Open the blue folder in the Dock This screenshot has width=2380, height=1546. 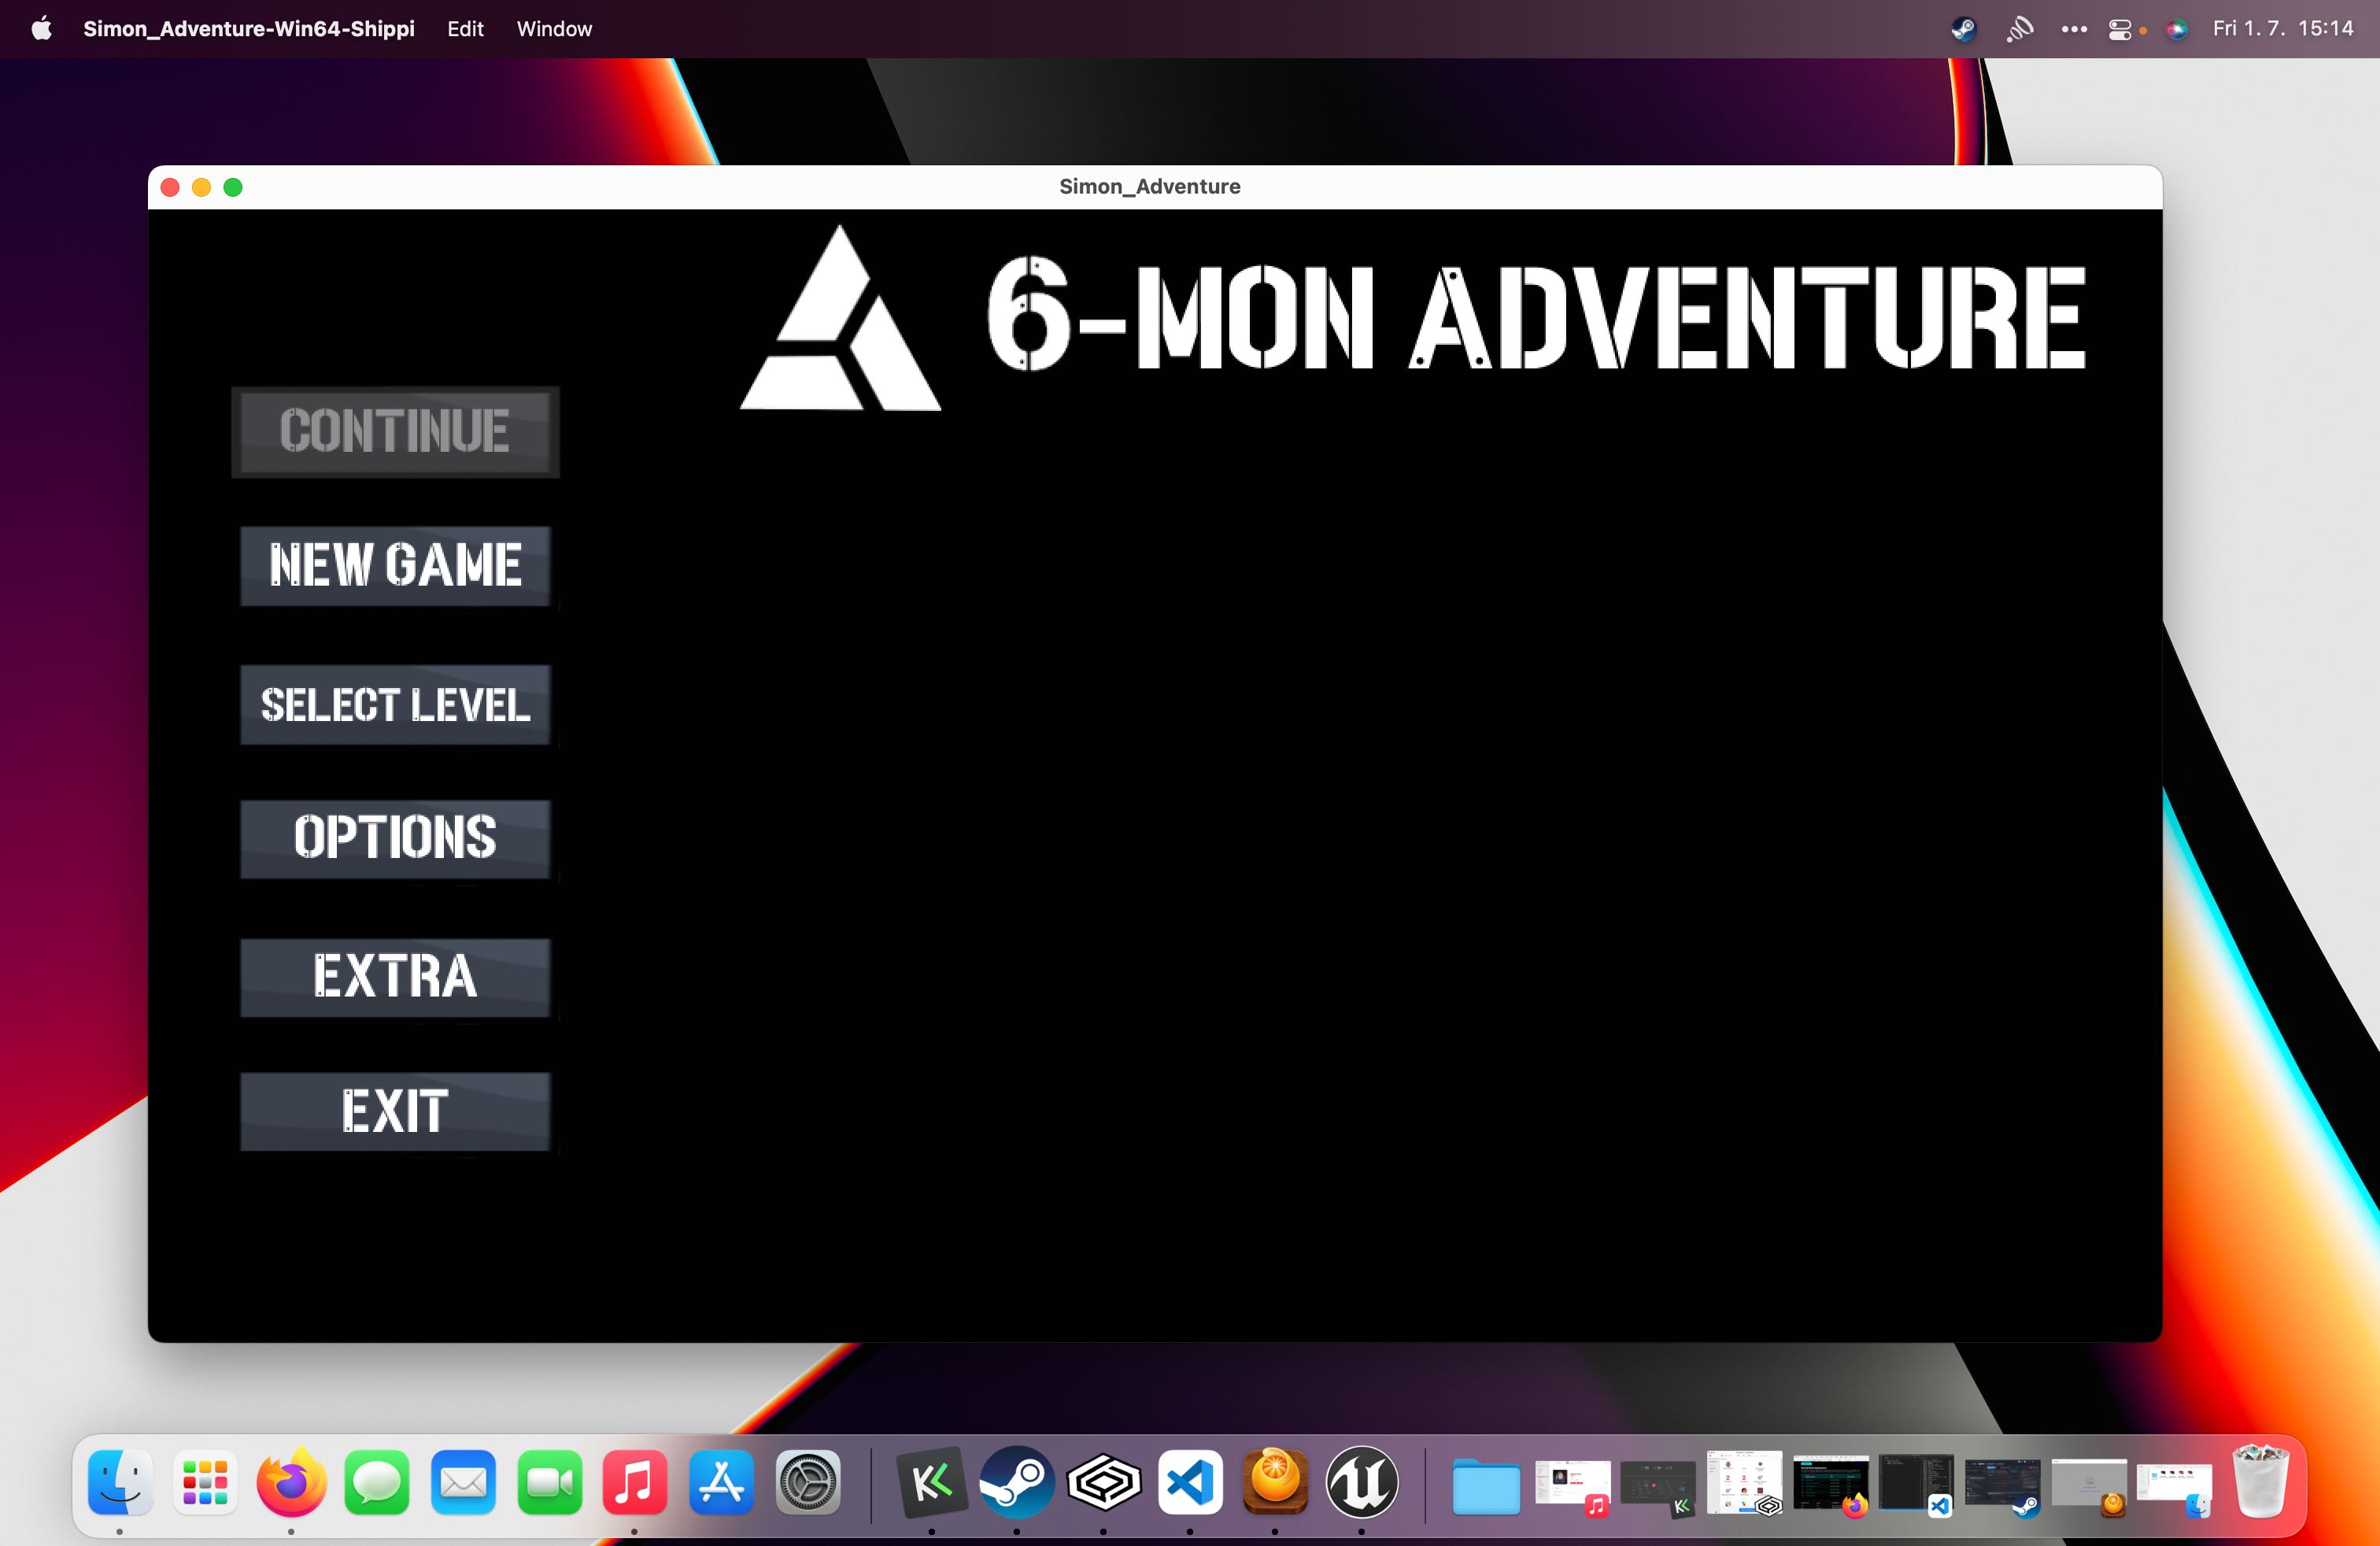pyautogui.click(x=1485, y=1485)
